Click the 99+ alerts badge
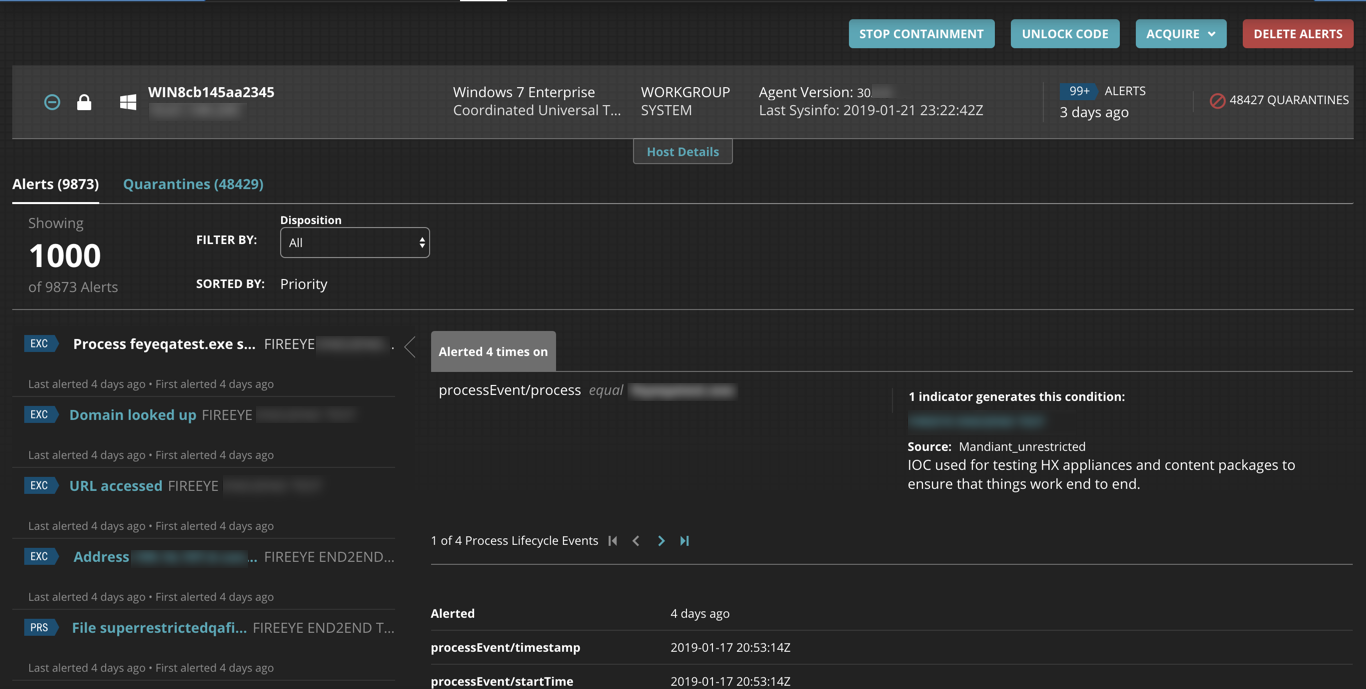 coord(1078,91)
